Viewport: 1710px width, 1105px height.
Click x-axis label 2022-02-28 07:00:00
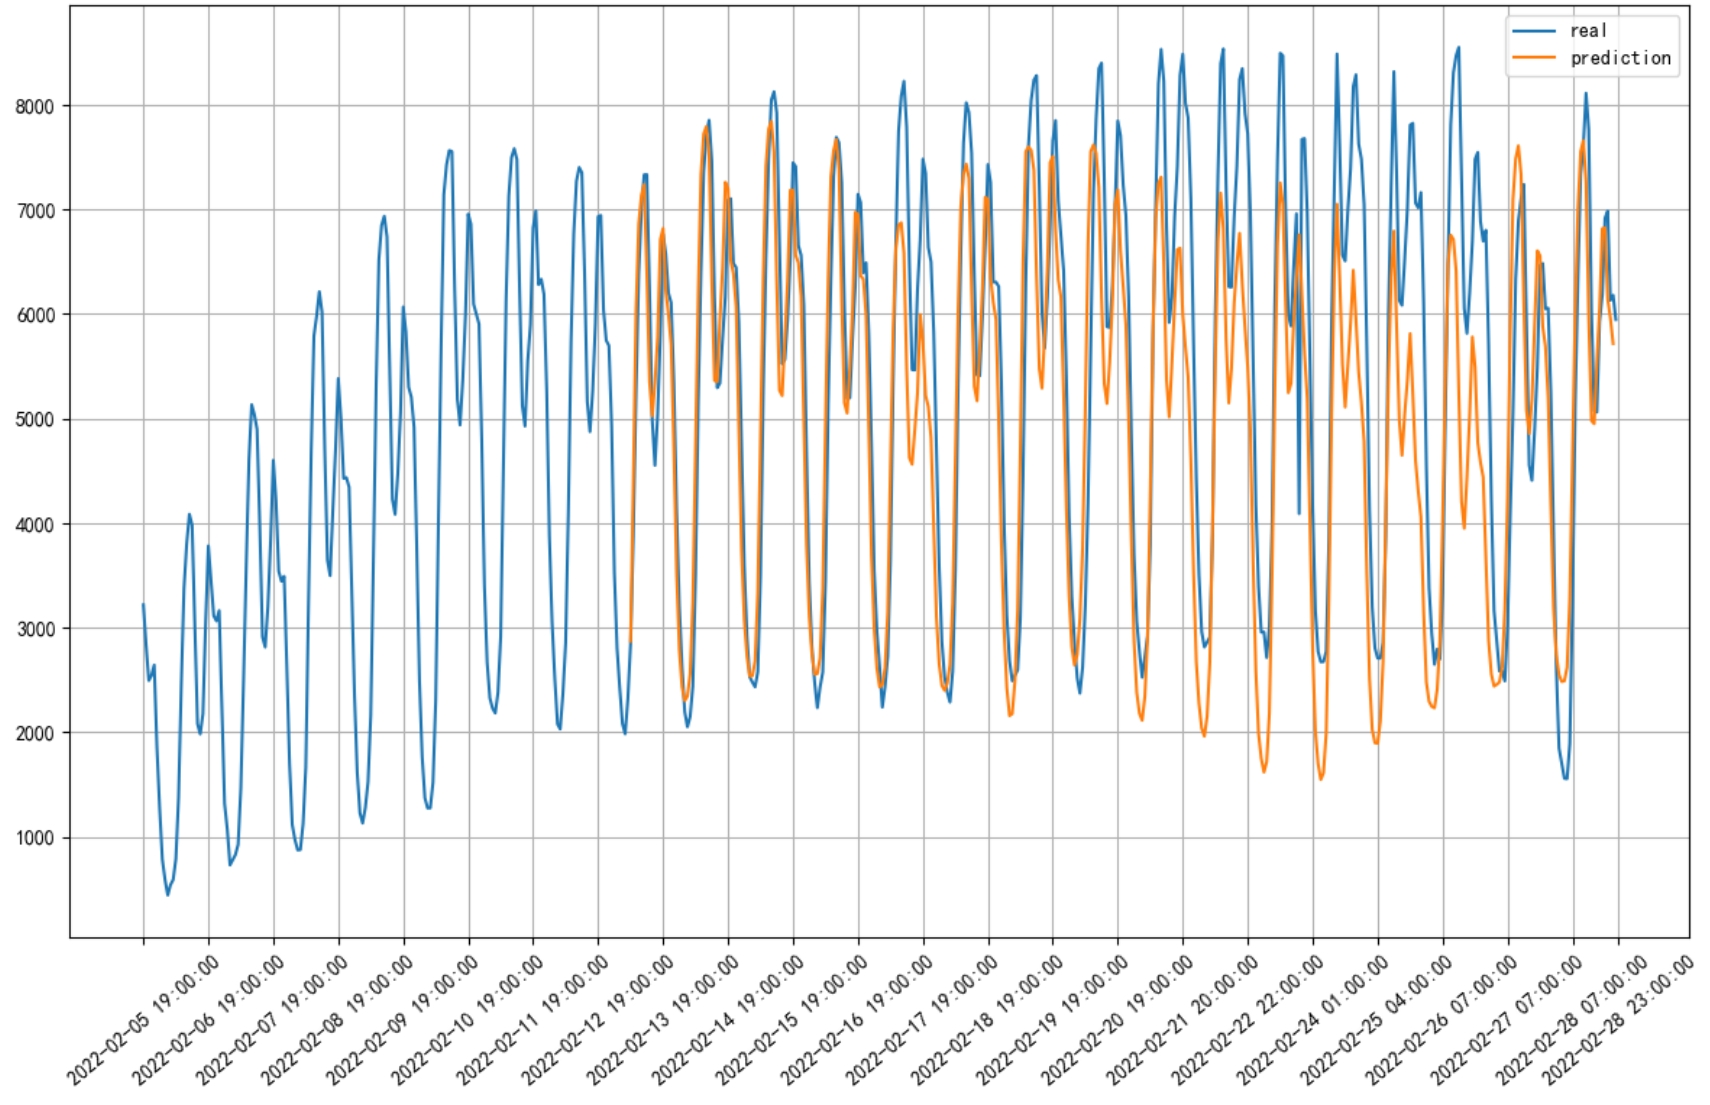(1573, 1020)
